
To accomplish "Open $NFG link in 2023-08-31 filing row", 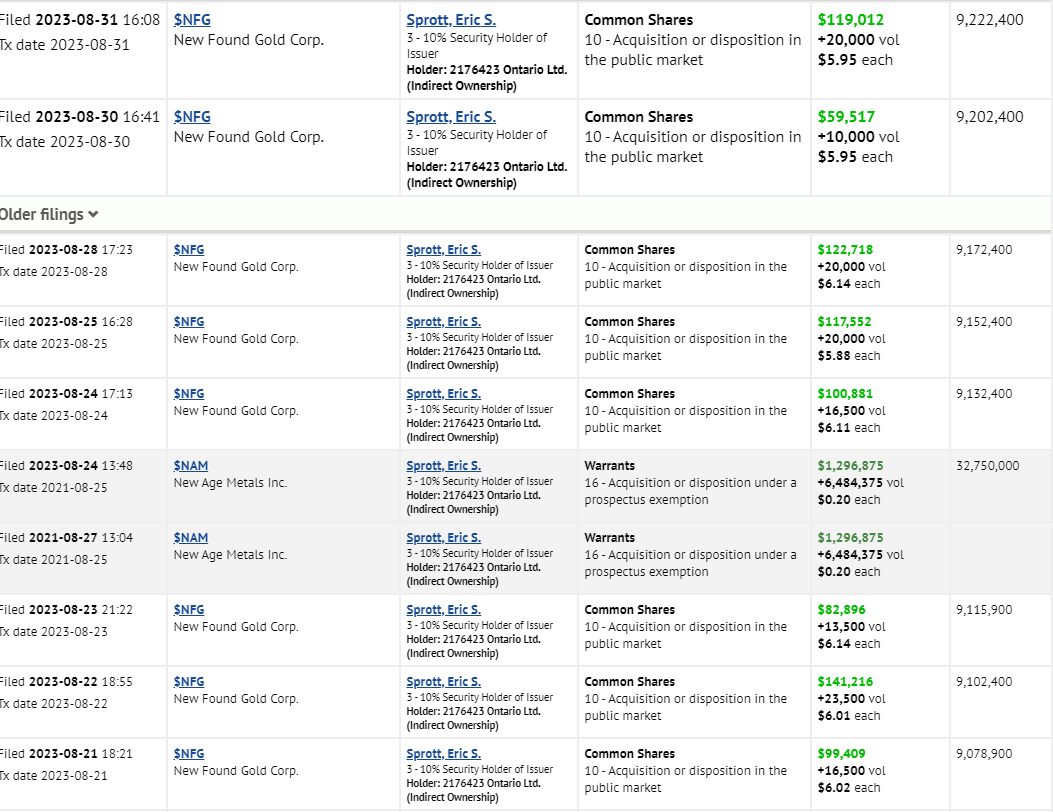I will [192, 20].
